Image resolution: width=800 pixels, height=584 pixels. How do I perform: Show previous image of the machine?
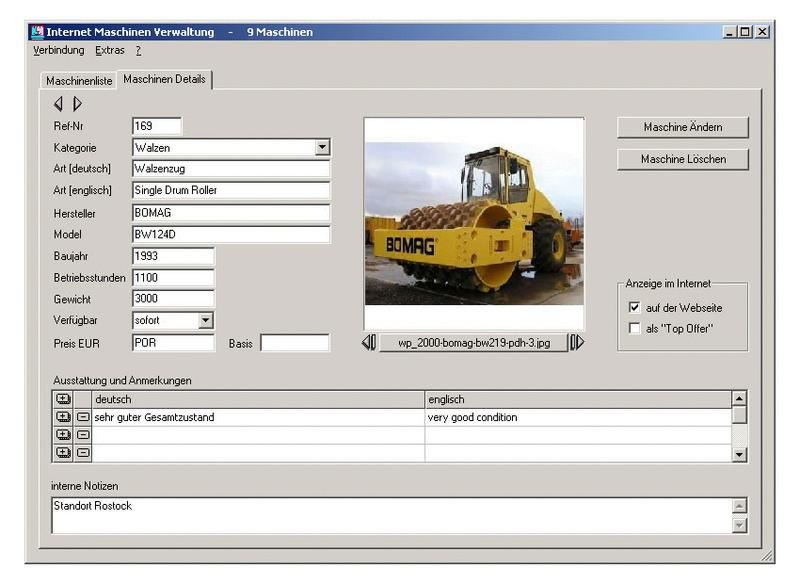[x=369, y=342]
